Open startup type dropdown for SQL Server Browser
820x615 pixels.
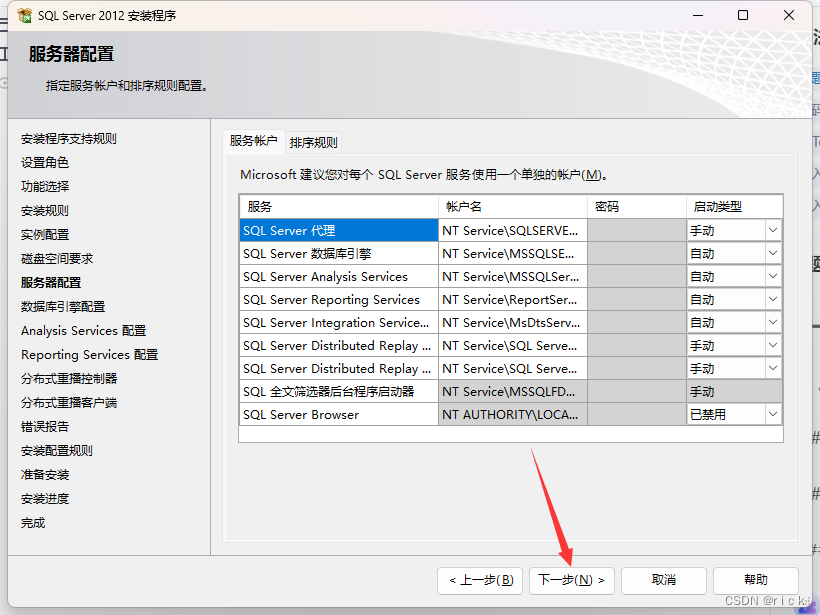tap(771, 413)
